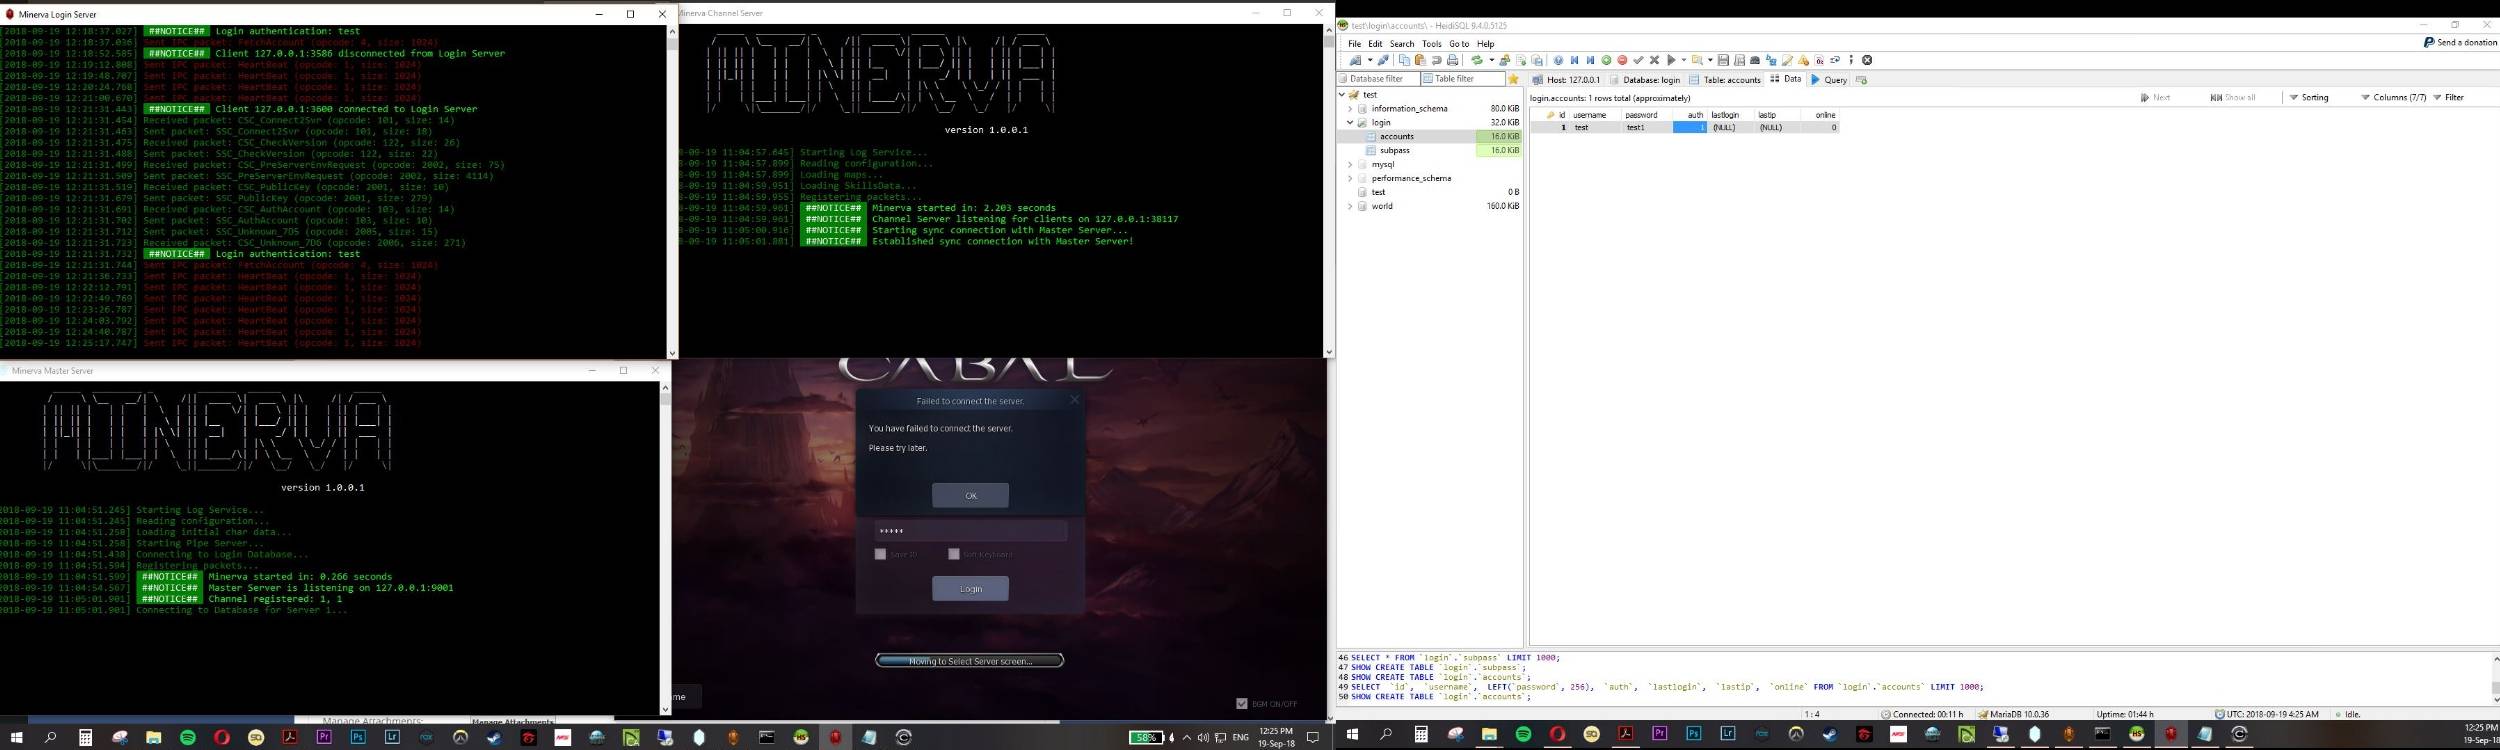
Task: Click the Run play icon in HeidiSQL toolbar
Action: [1671, 60]
